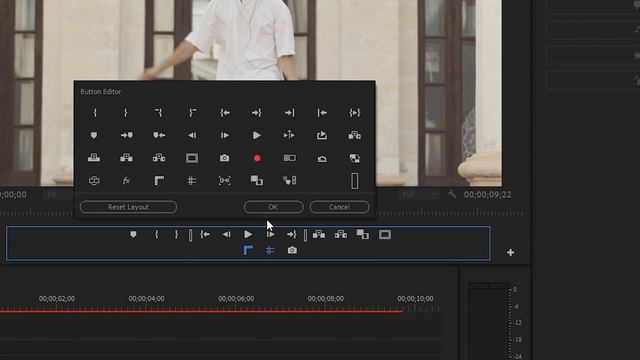
Task: Click the 00;00;10;00 time ruler label
Action: (415, 299)
